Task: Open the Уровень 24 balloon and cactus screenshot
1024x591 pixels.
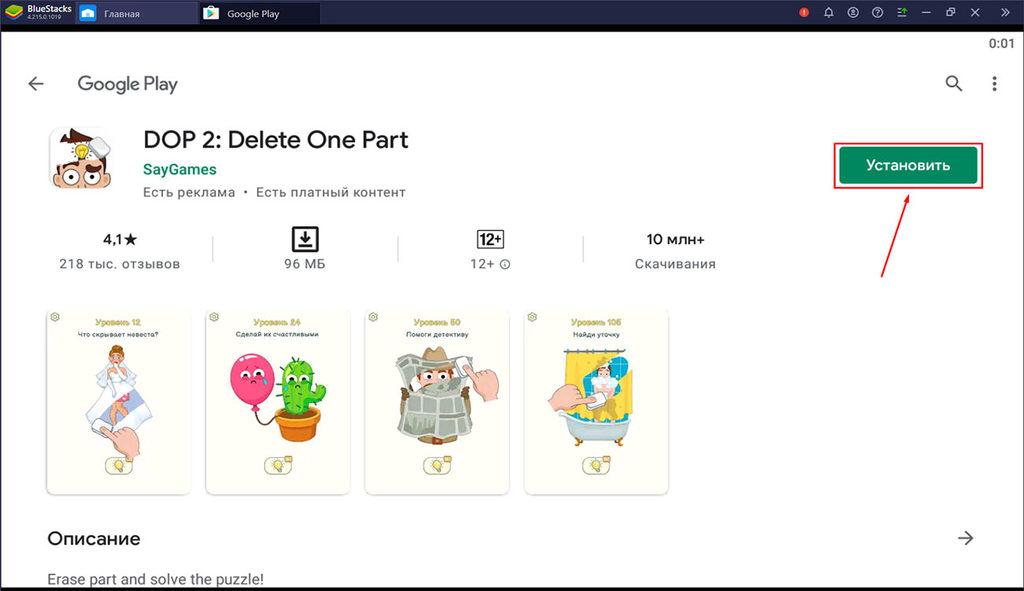Action: (x=278, y=402)
